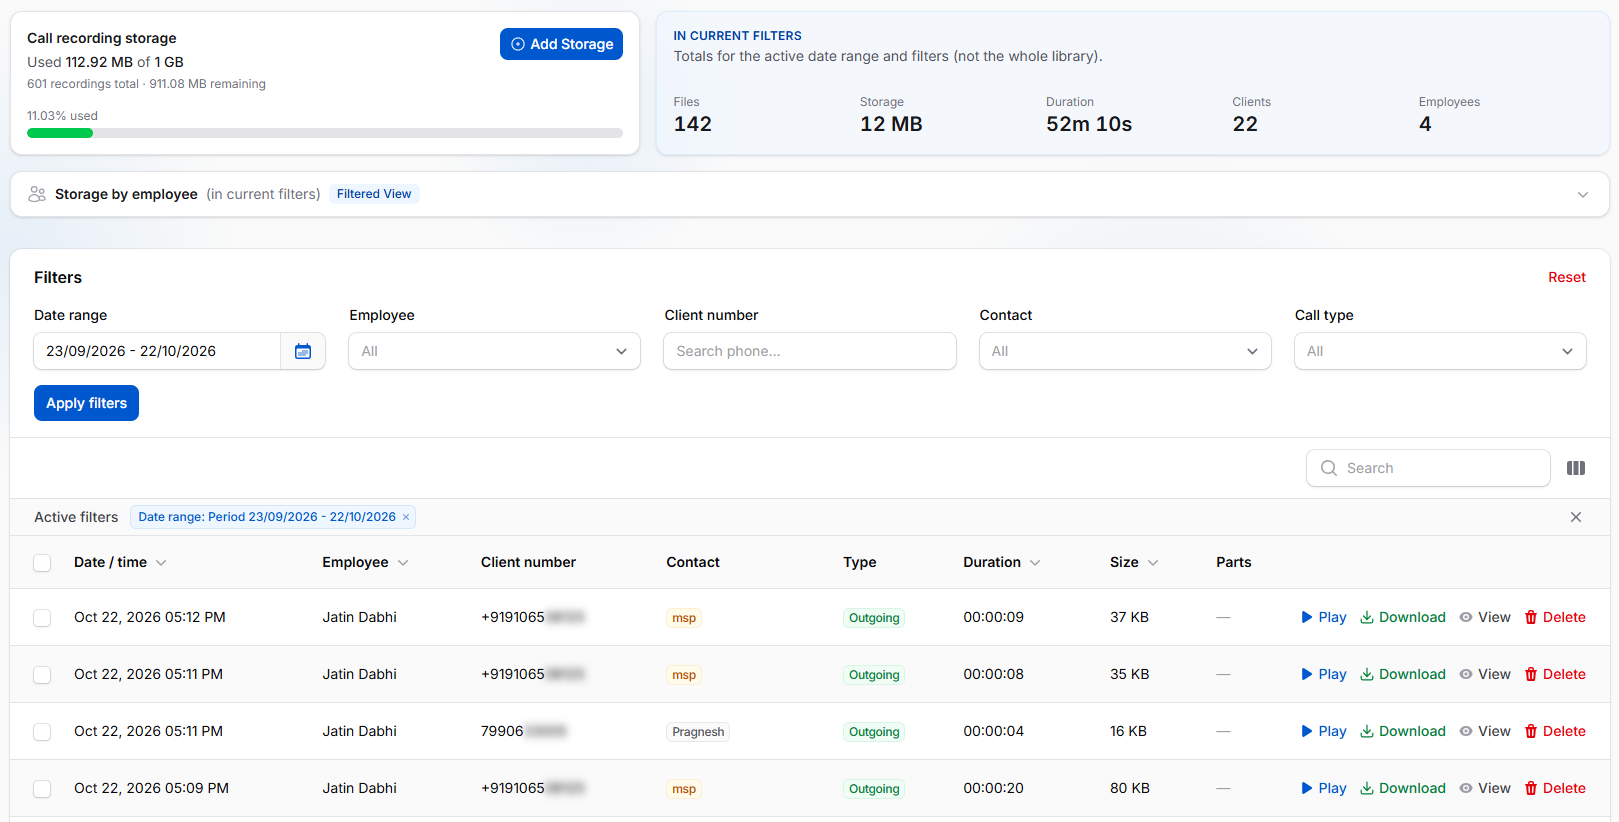Check the 35 KB recording row checkbox

pos(42,675)
